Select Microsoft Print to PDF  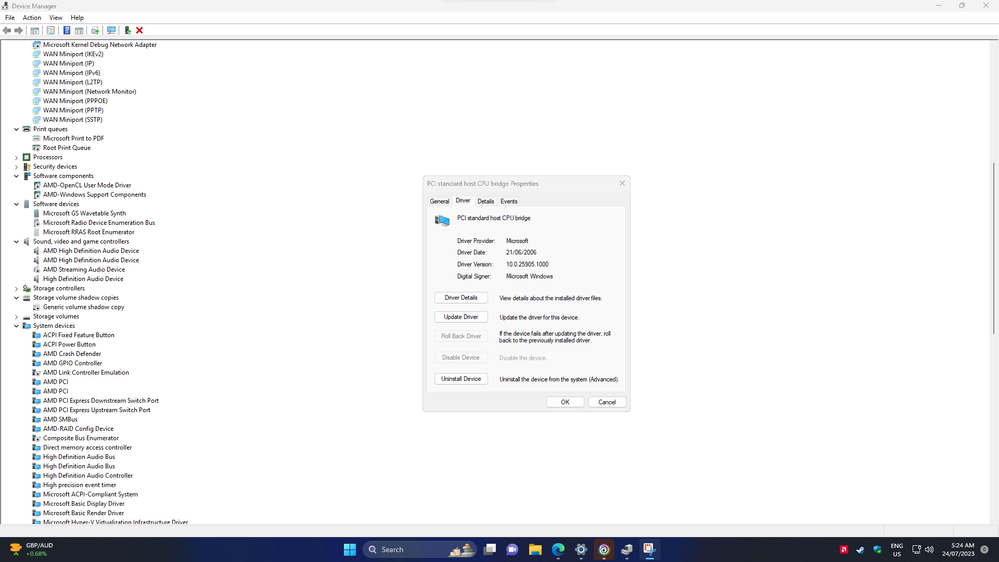coord(73,138)
